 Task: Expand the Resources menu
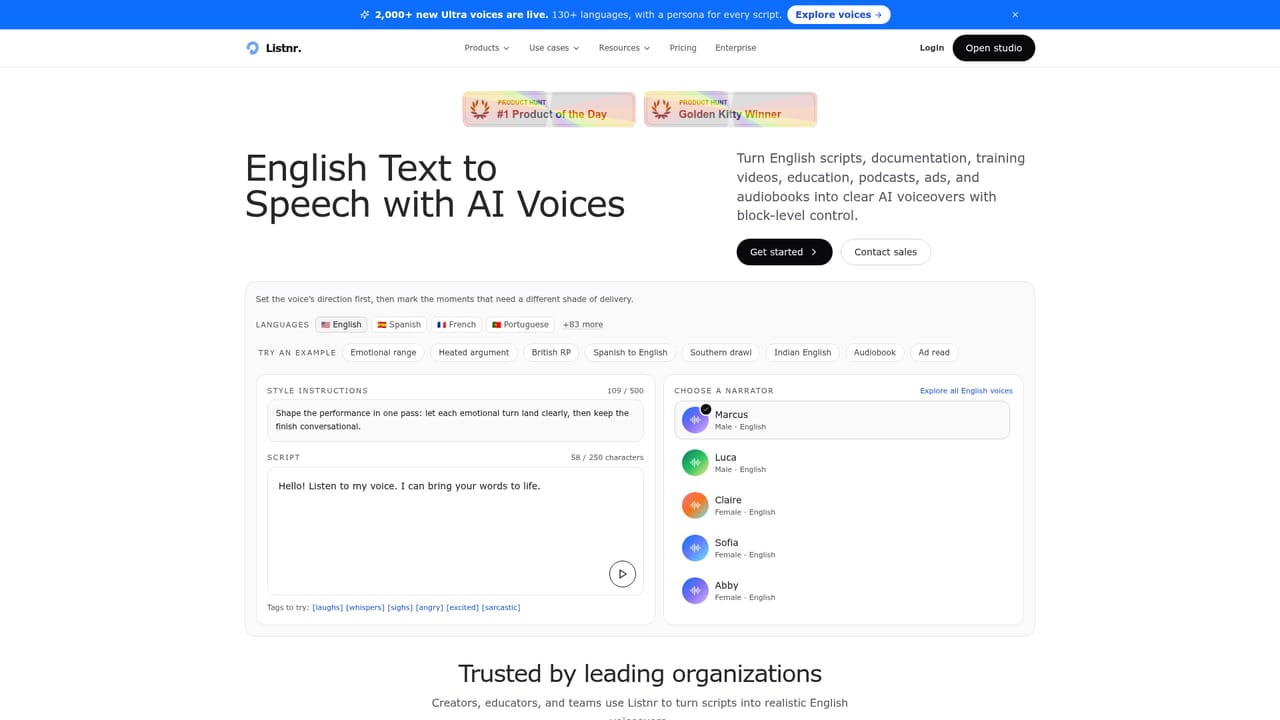click(x=624, y=48)
